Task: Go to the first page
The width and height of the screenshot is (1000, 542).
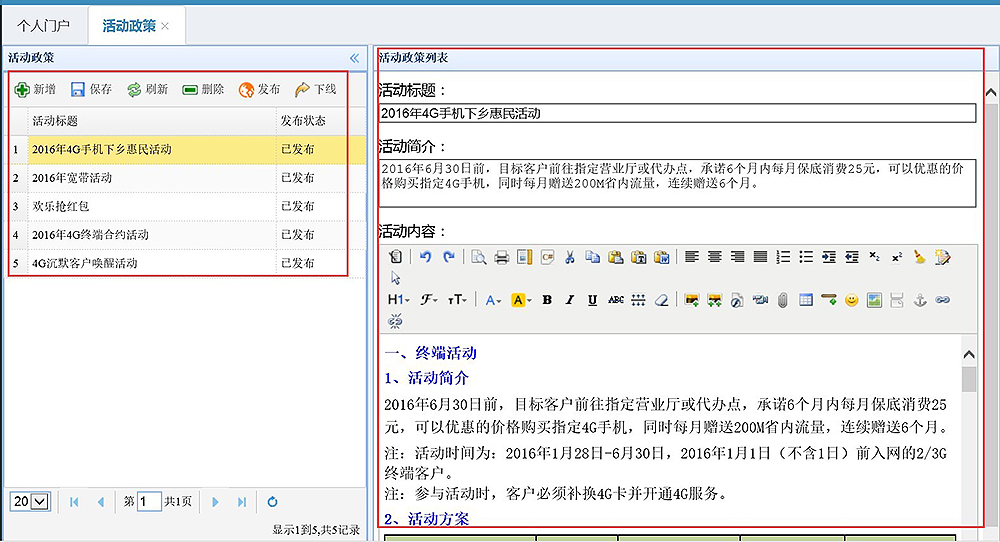Action: [74, 502]
